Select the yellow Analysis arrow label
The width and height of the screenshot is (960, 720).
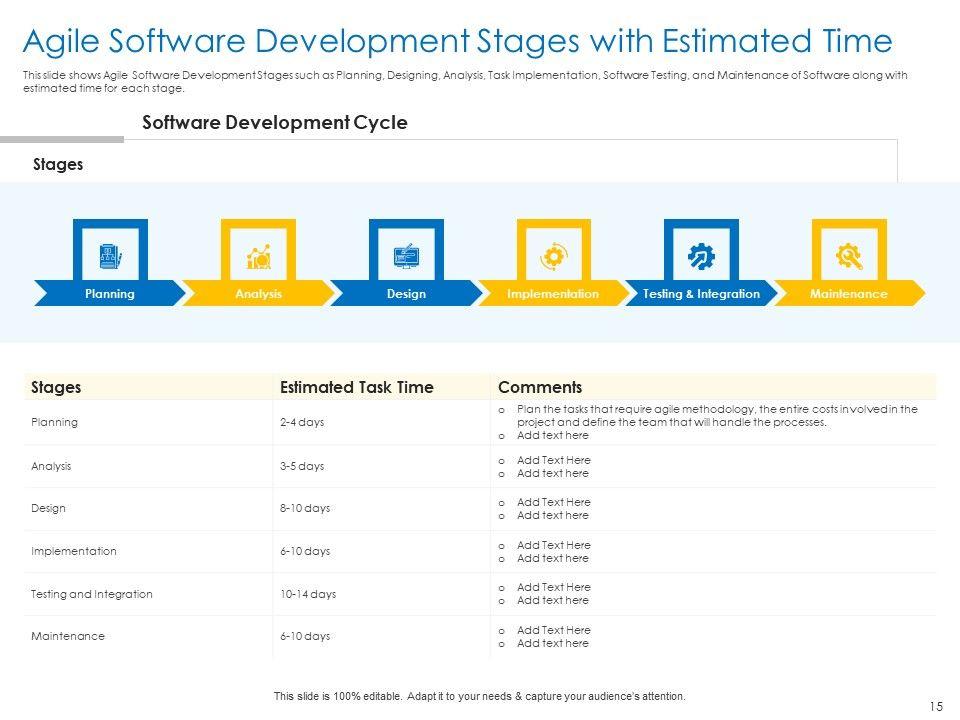pos(258,294)
